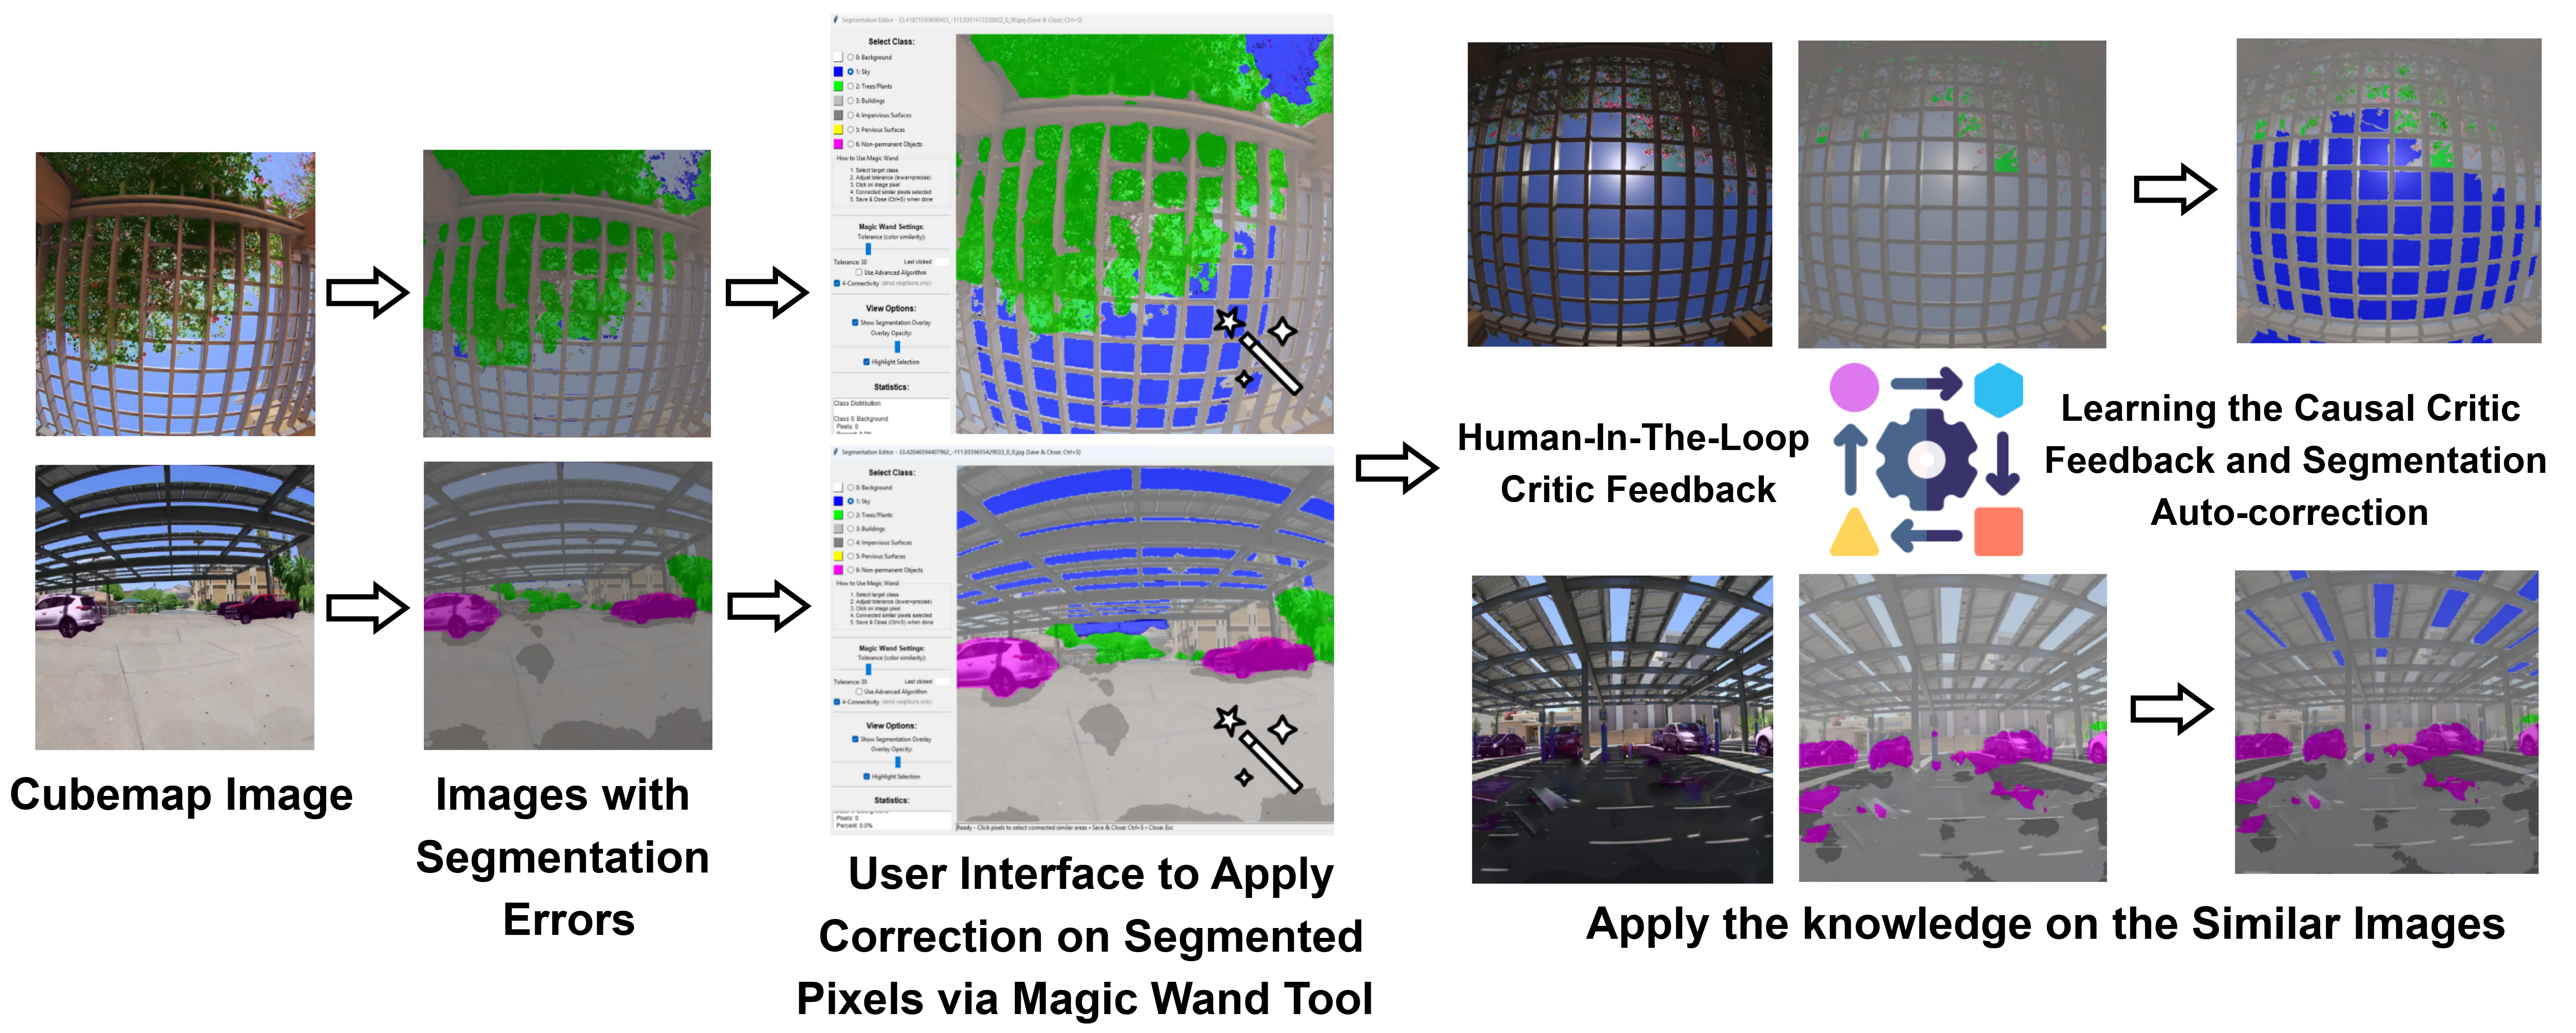Click Class Distribution statistics box in upper editor
The height and width of the screenshot is (1033, 2576).
click(x=891, y=415)
